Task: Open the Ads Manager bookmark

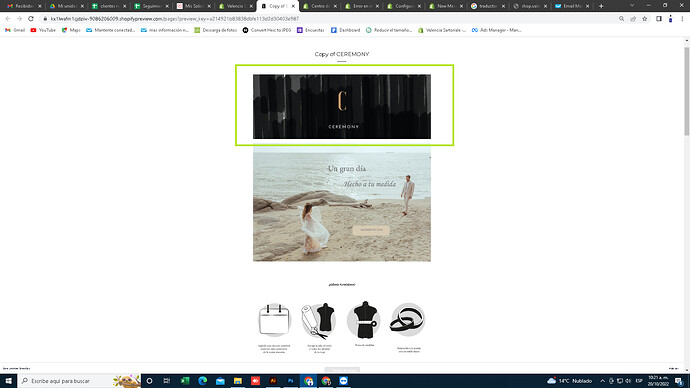Action: [496, 30]
